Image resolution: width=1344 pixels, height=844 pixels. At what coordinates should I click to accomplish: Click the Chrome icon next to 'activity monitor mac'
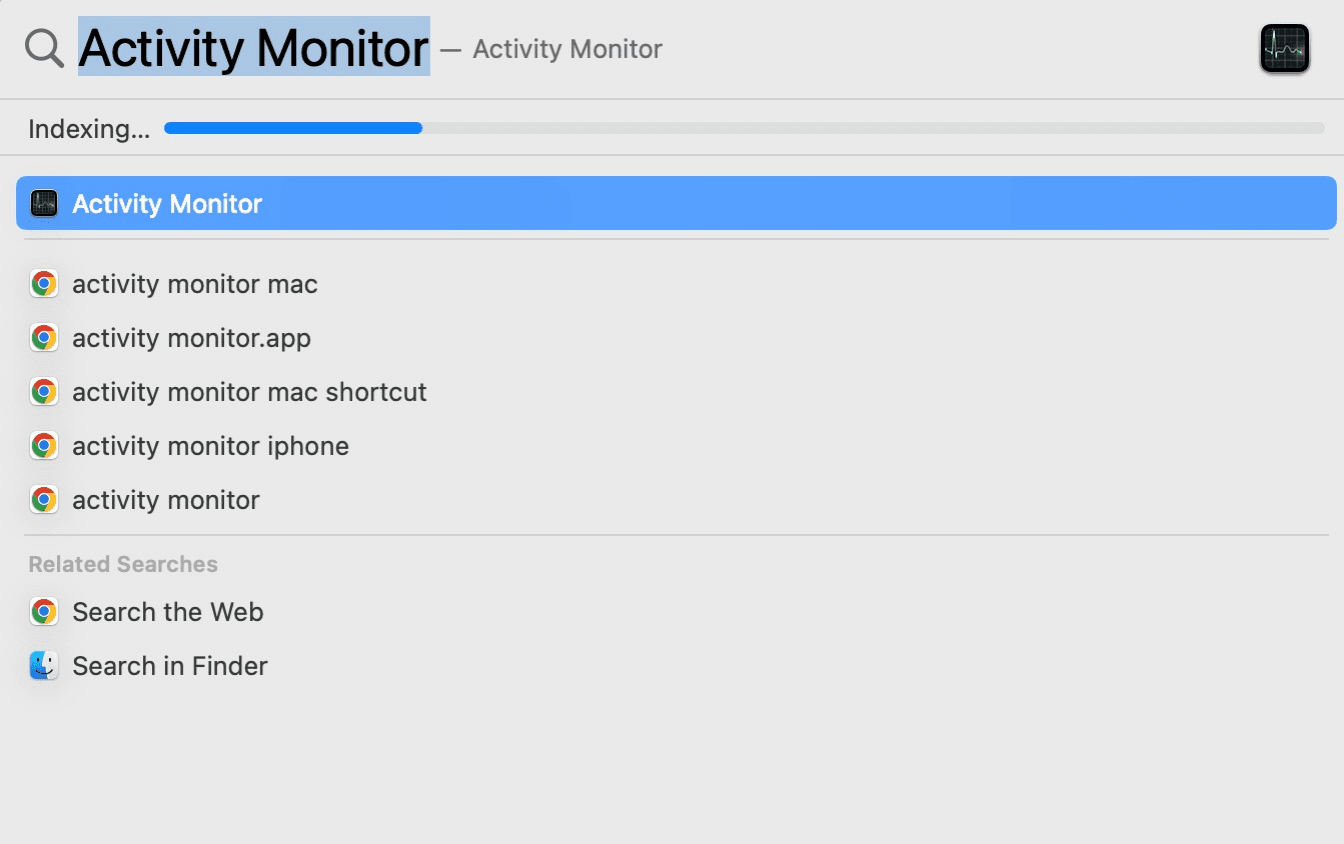tap(44, 283)
